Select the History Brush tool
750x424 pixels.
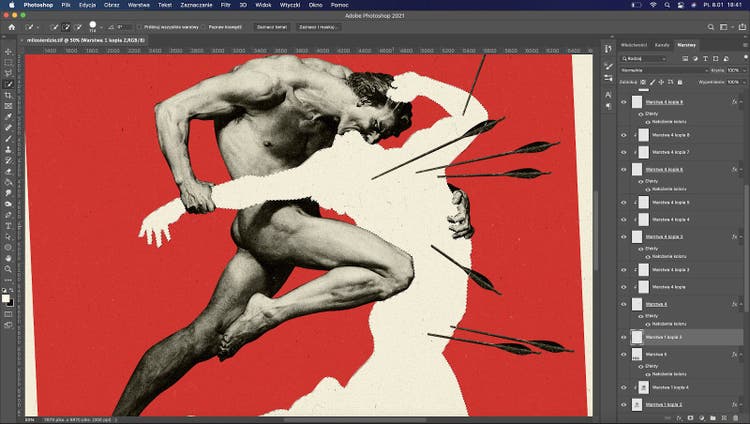[x=8, y=160]
